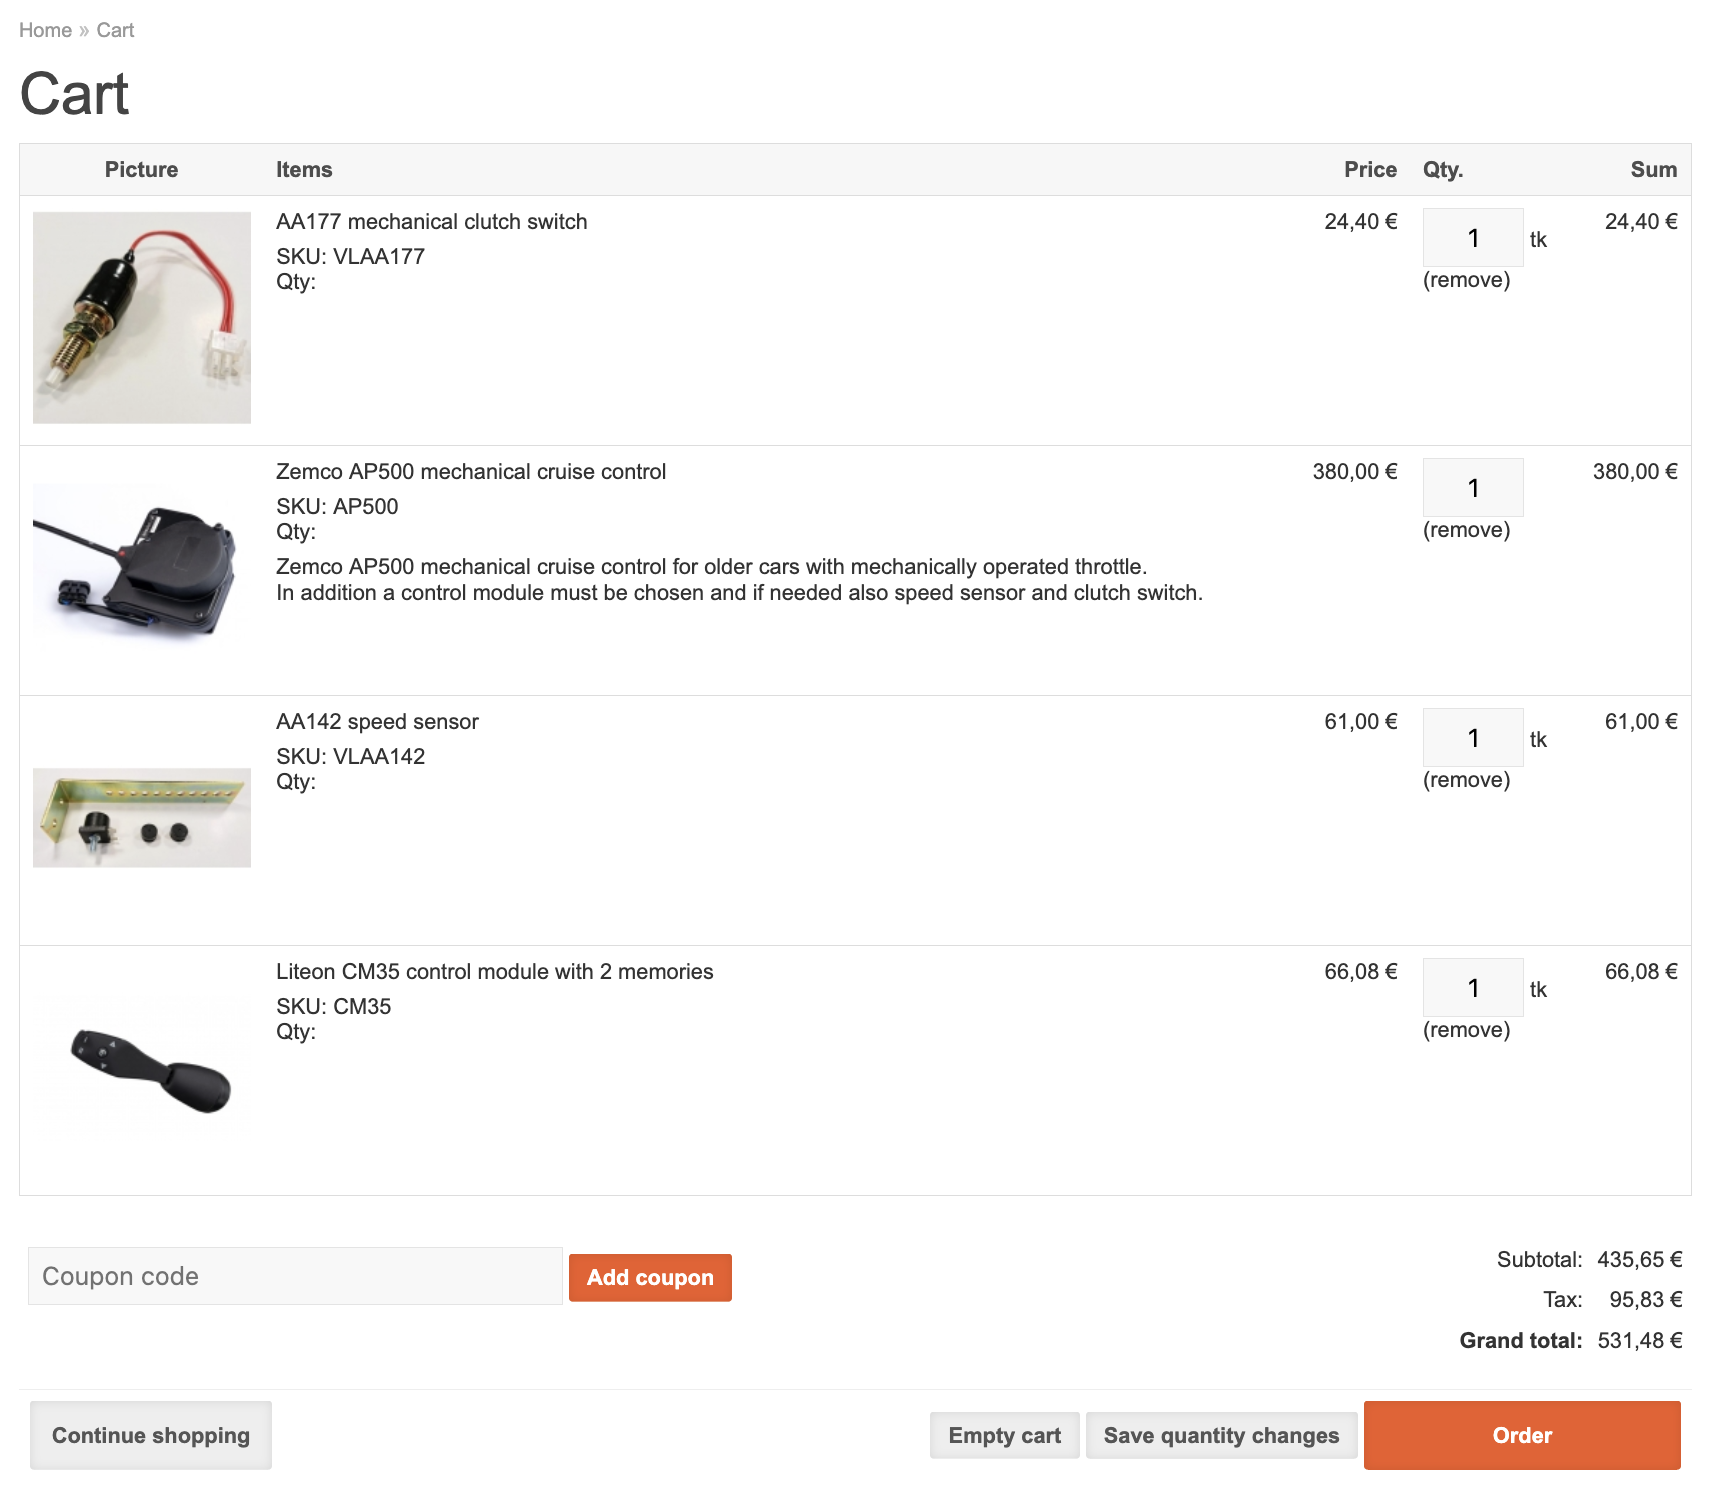Viewport: 1710px width, 1508px height.
Task: Remove AA177 clutch switch from cart
Action: click(1466, 280)
